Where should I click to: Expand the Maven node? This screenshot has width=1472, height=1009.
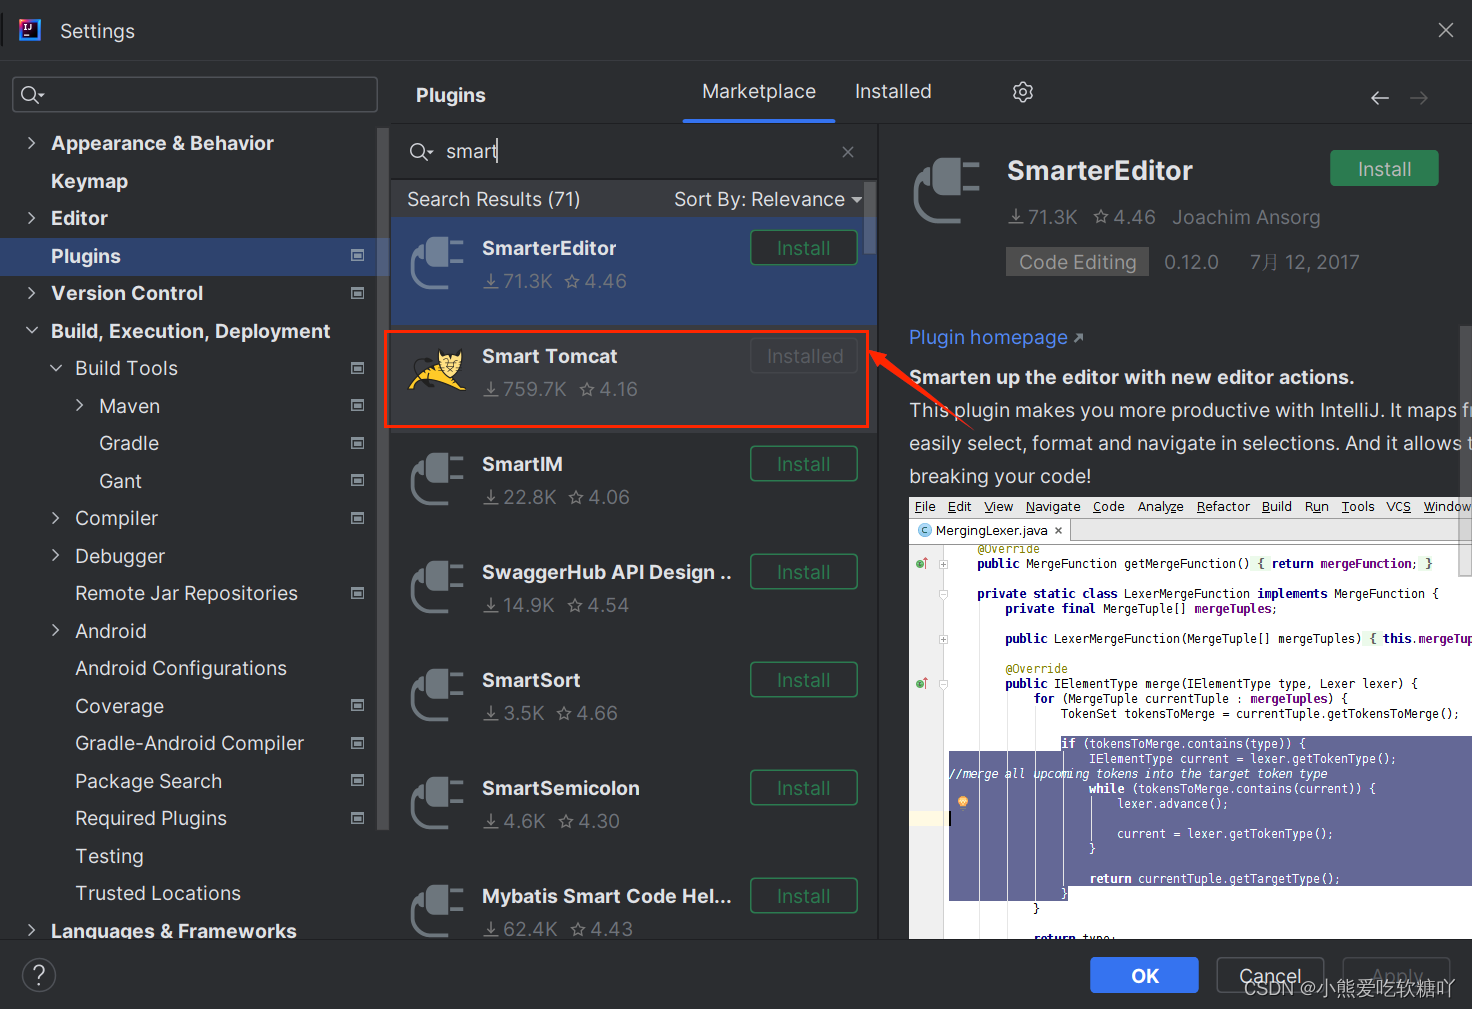(80, 406)
